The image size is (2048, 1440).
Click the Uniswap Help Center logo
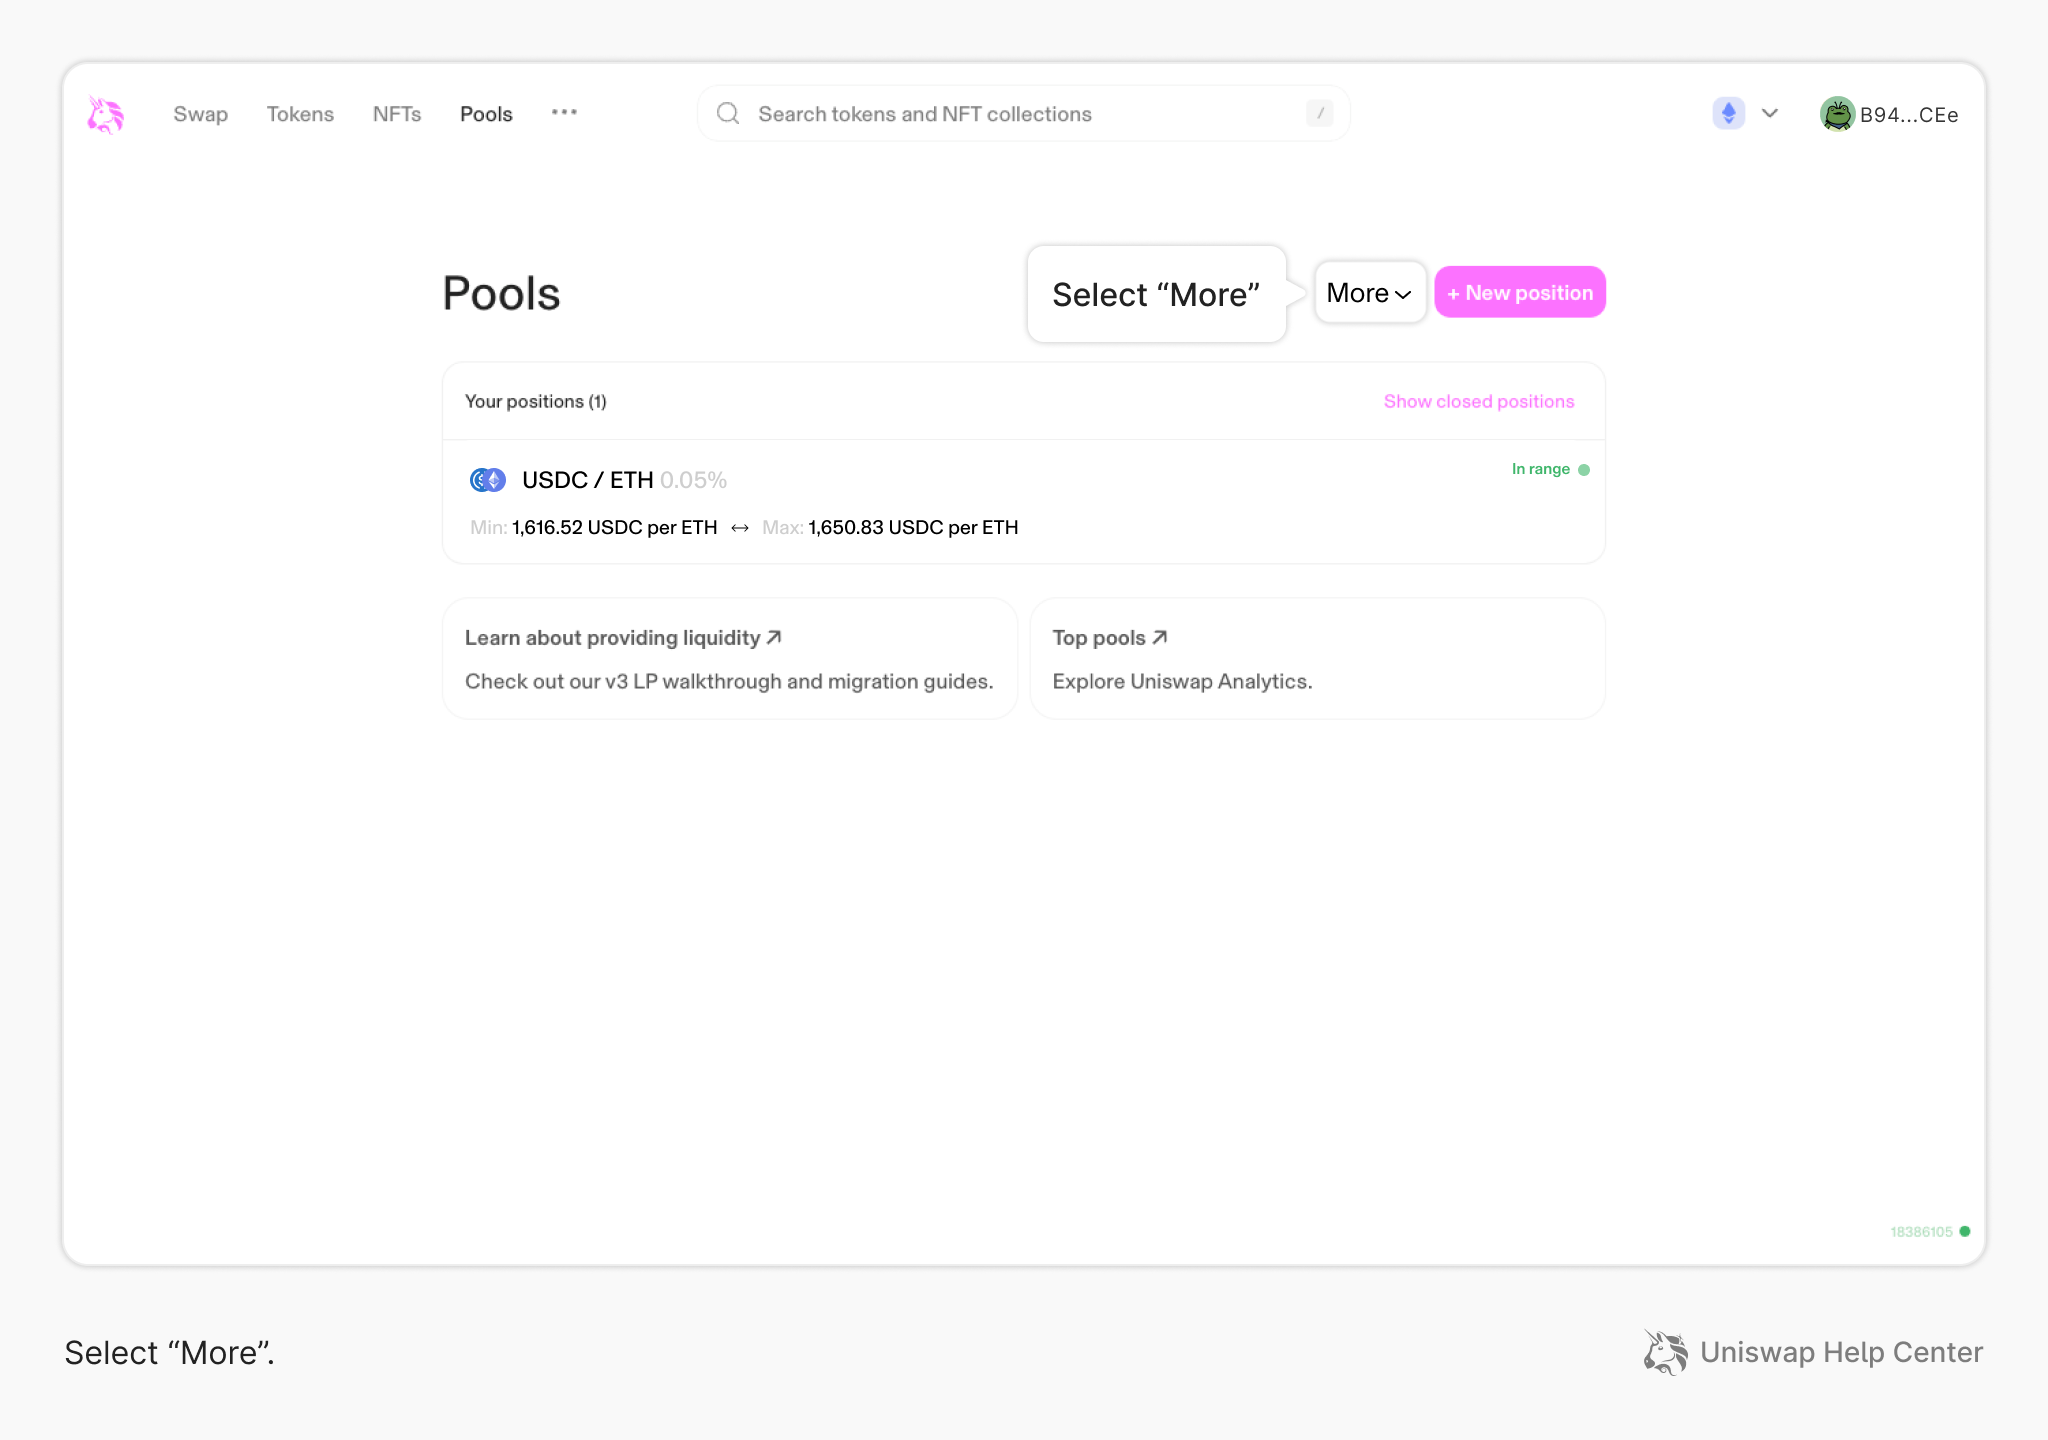[1666, 1352]
